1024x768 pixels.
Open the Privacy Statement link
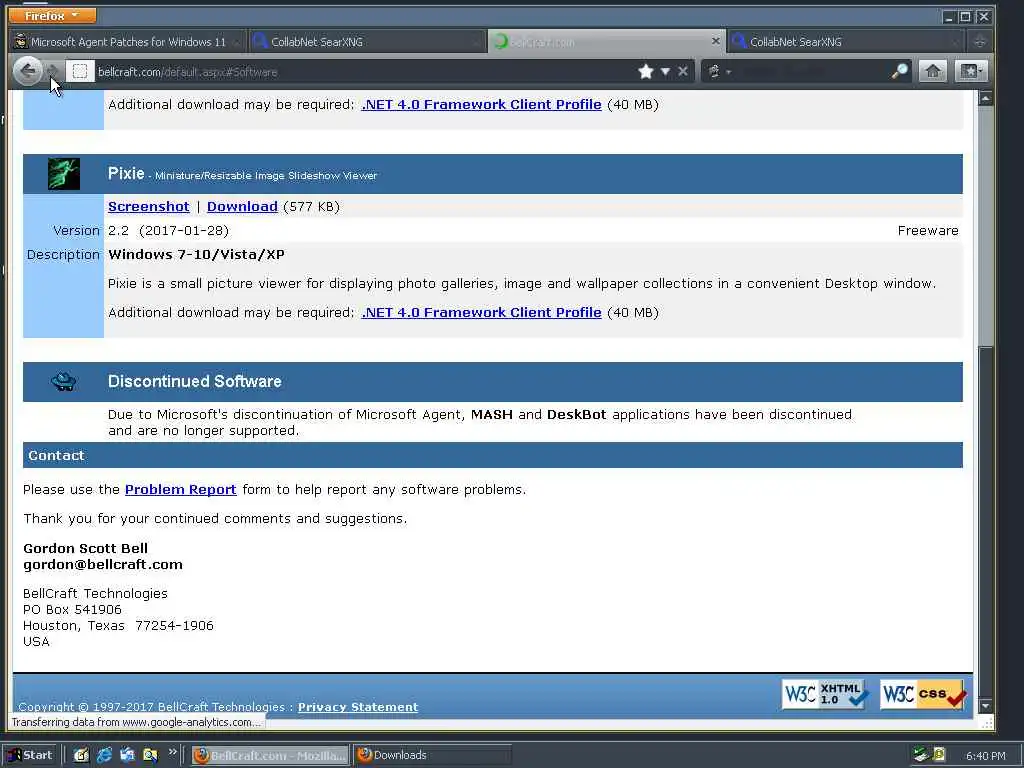click(358, 707)
